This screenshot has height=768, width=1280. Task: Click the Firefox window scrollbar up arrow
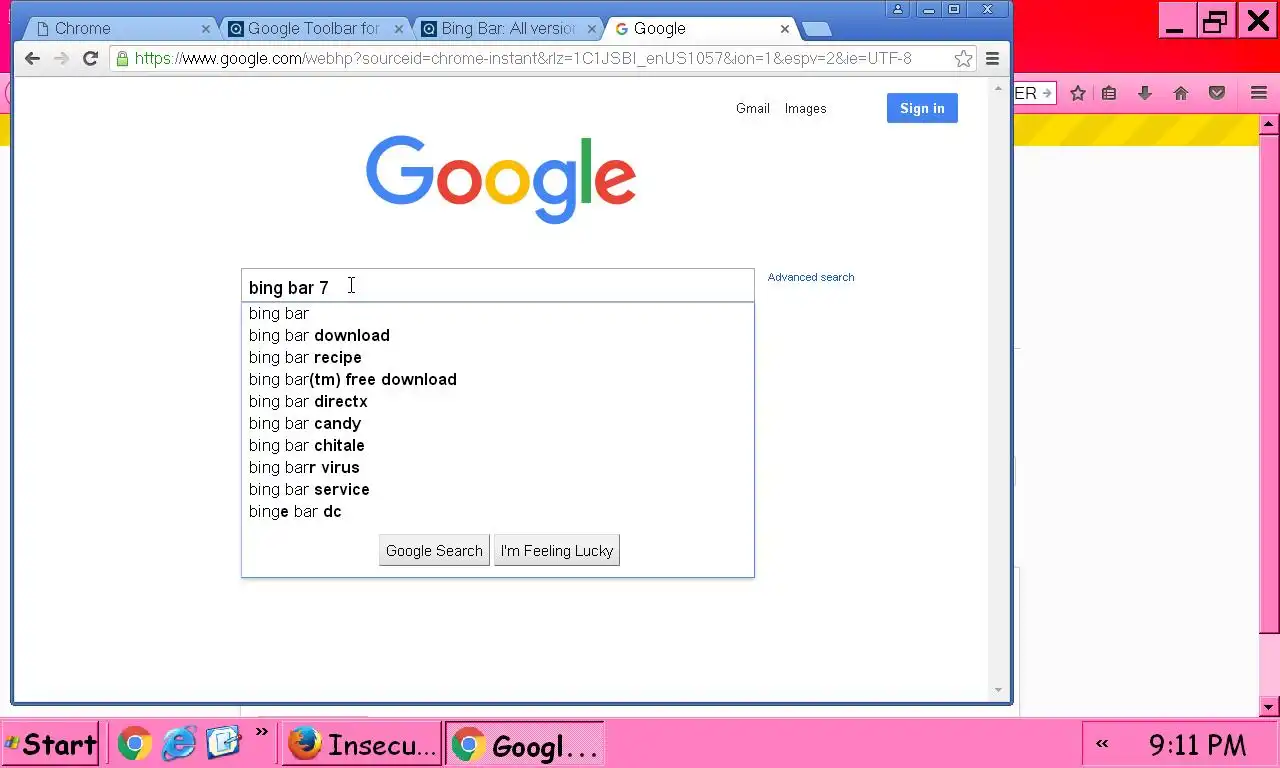tap(1269, 125)
